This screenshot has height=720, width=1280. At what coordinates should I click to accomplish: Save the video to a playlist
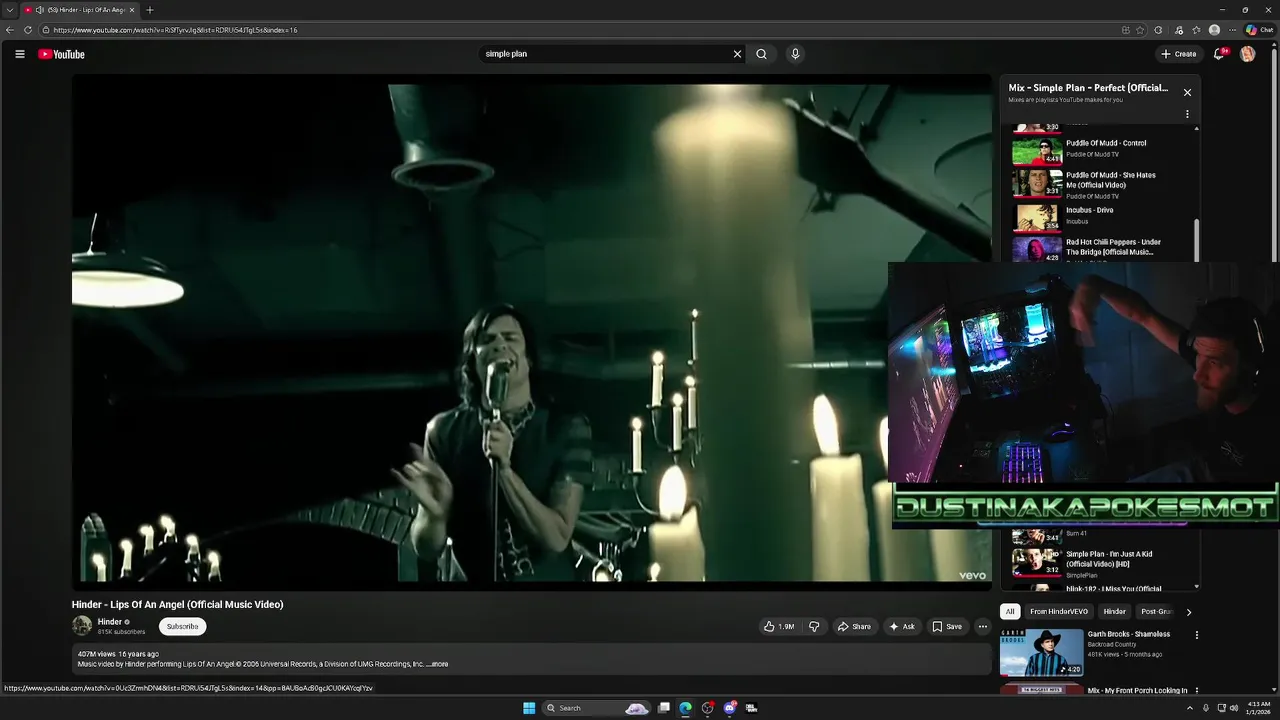click(947, 627)
